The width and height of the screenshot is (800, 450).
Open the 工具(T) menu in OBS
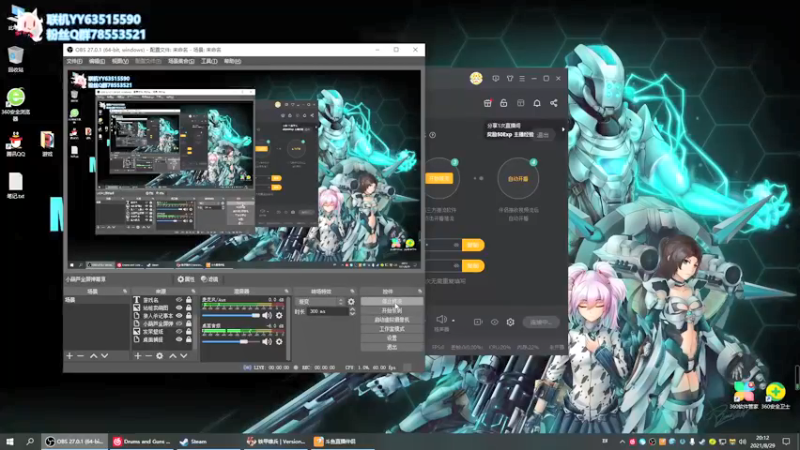[209, 61]
